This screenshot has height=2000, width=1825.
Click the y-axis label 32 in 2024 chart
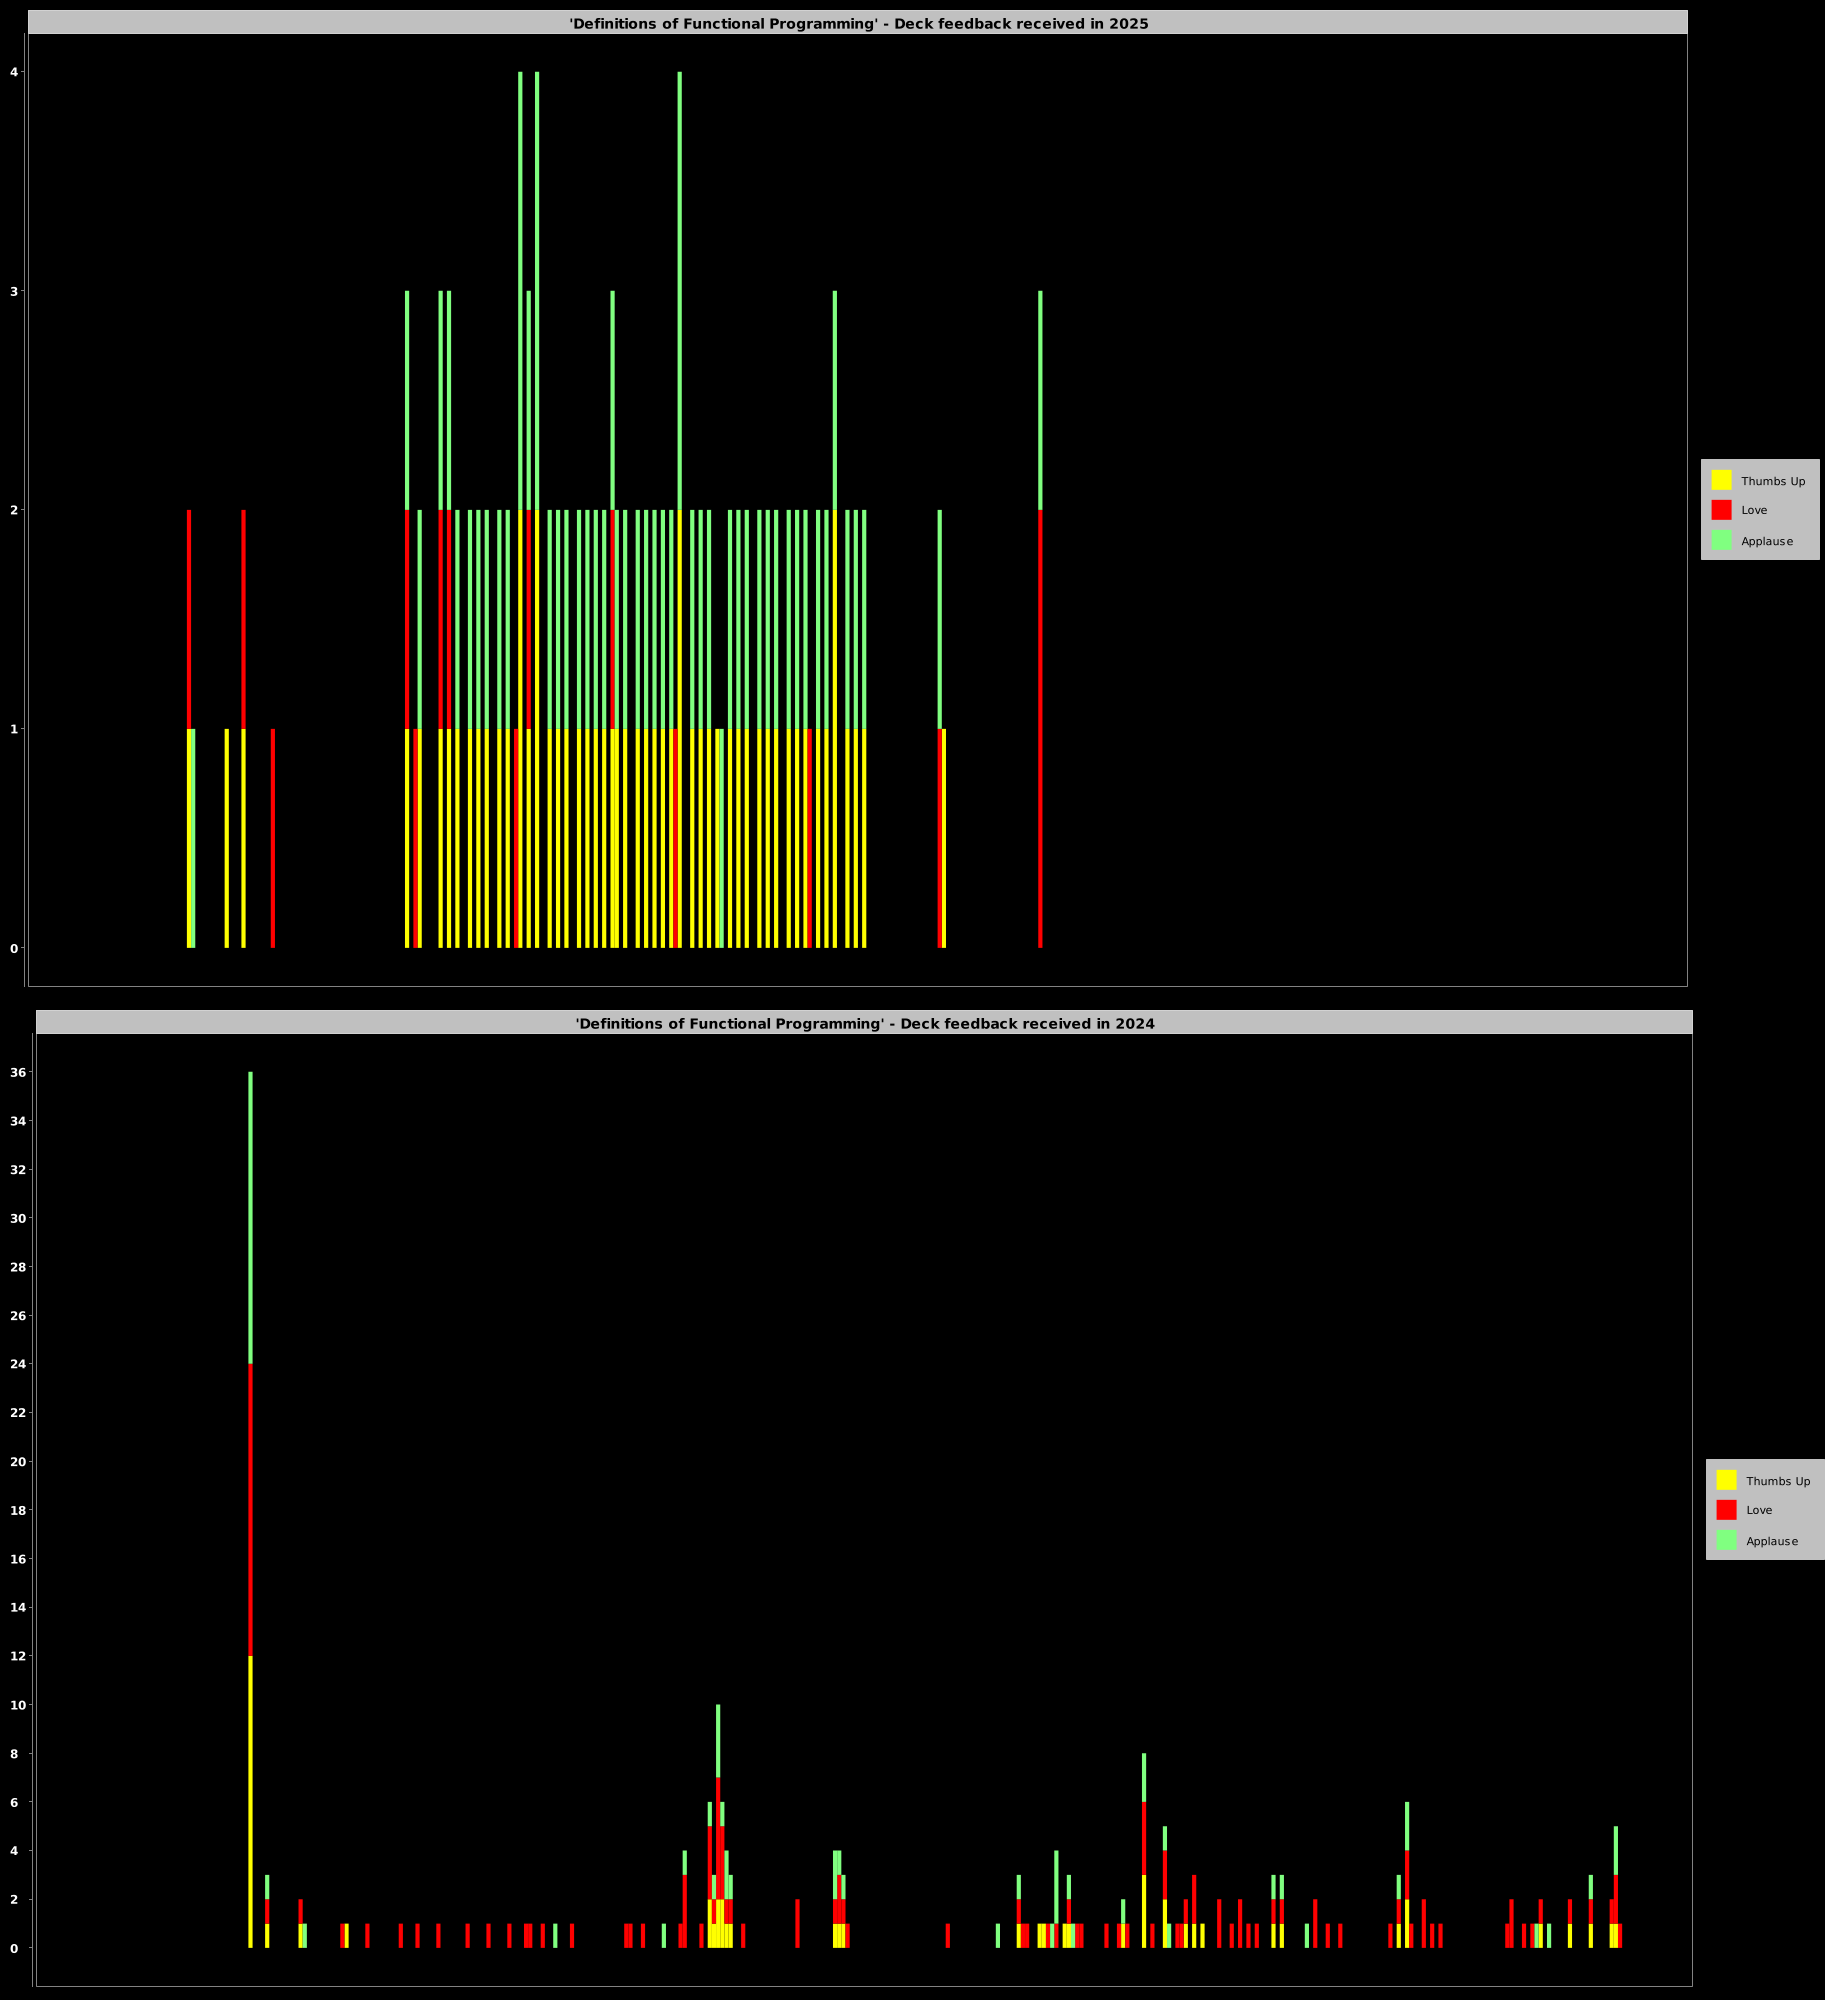17,1169
